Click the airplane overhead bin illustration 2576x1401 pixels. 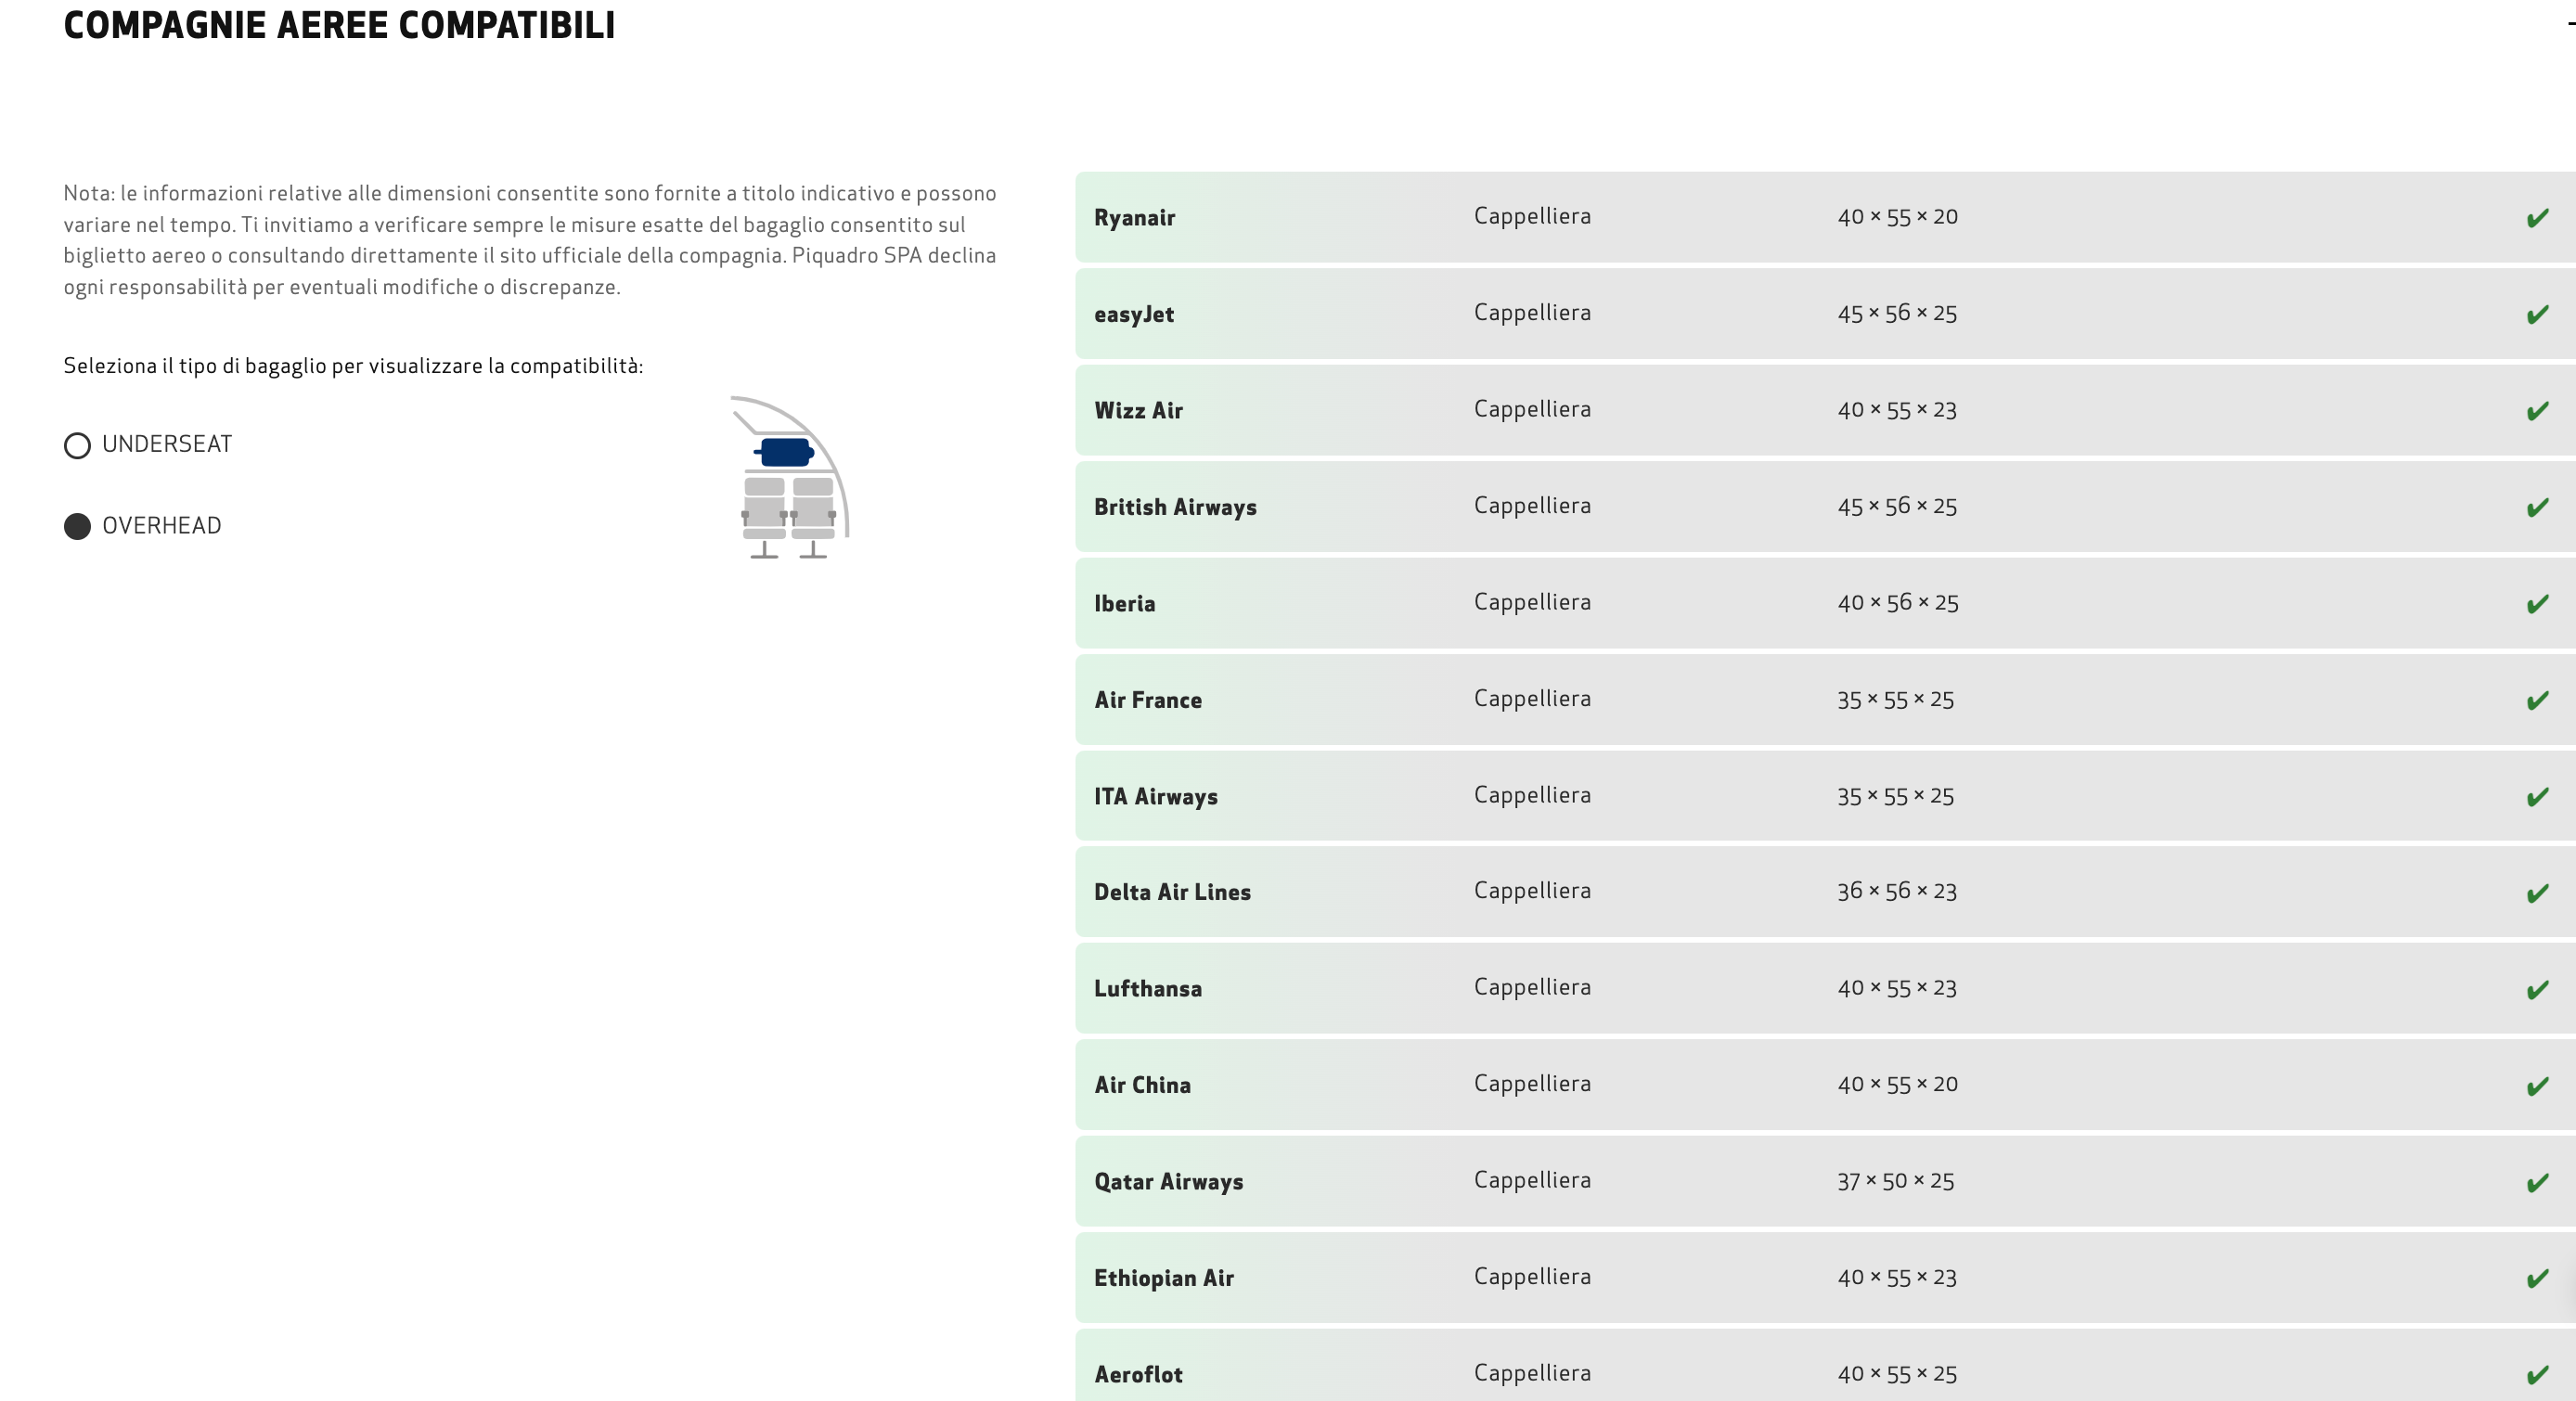tap(790, 477)
